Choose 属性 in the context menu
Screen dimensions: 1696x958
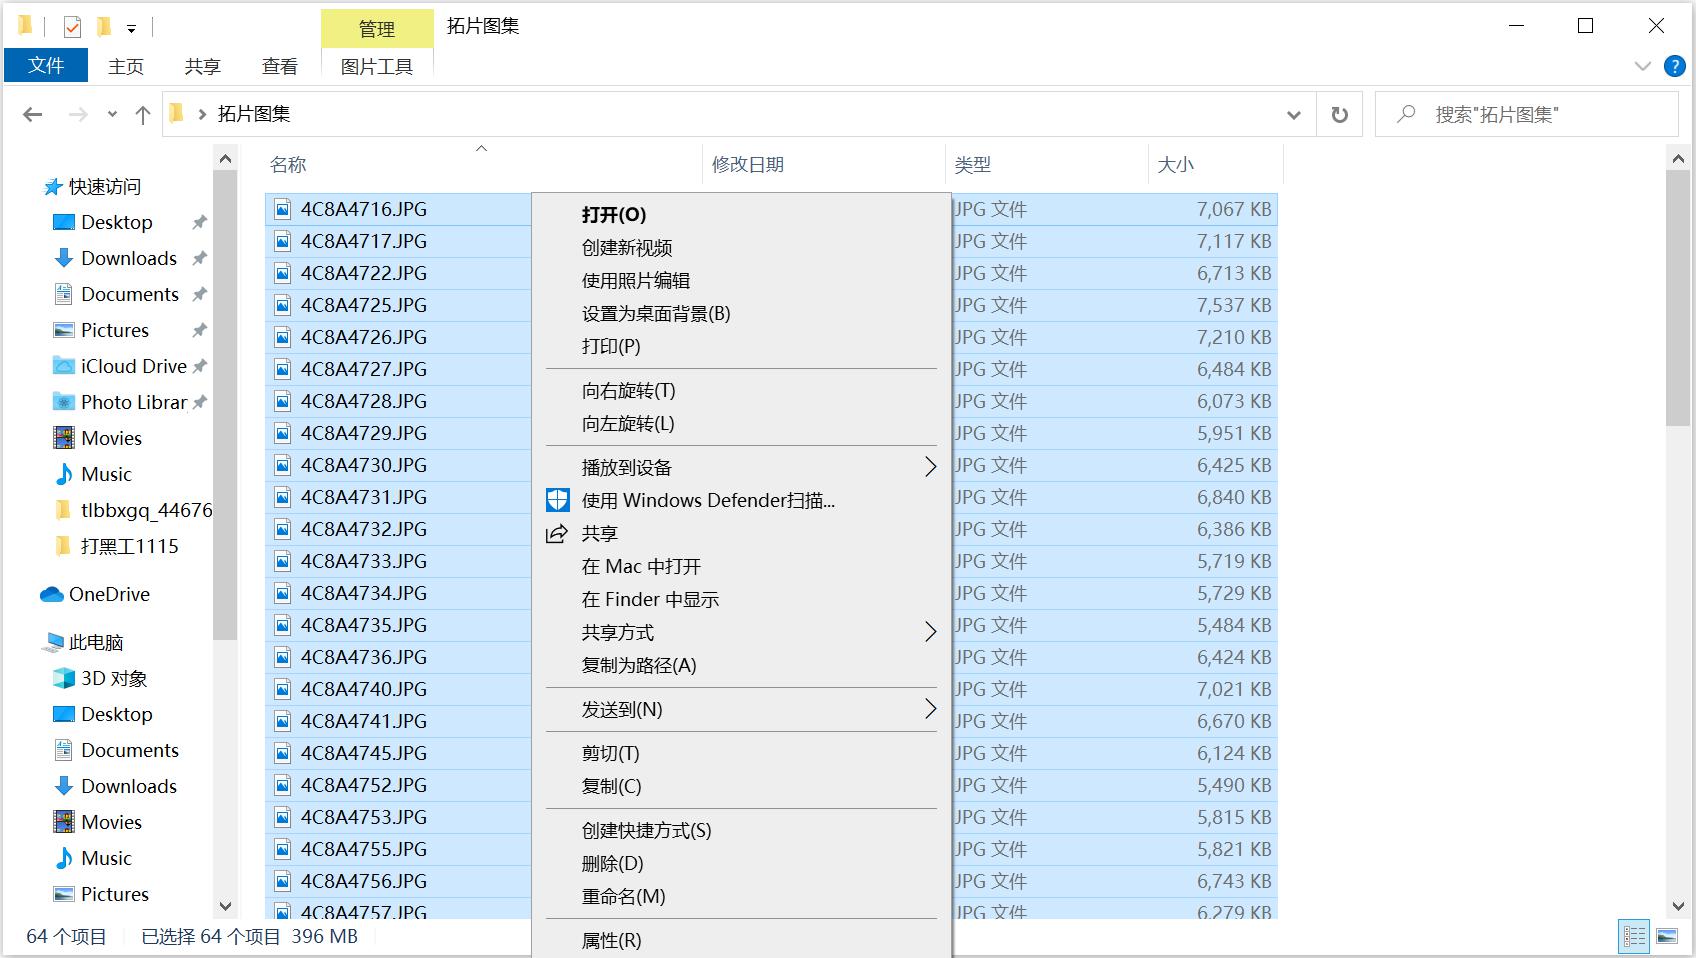point(611,940)
